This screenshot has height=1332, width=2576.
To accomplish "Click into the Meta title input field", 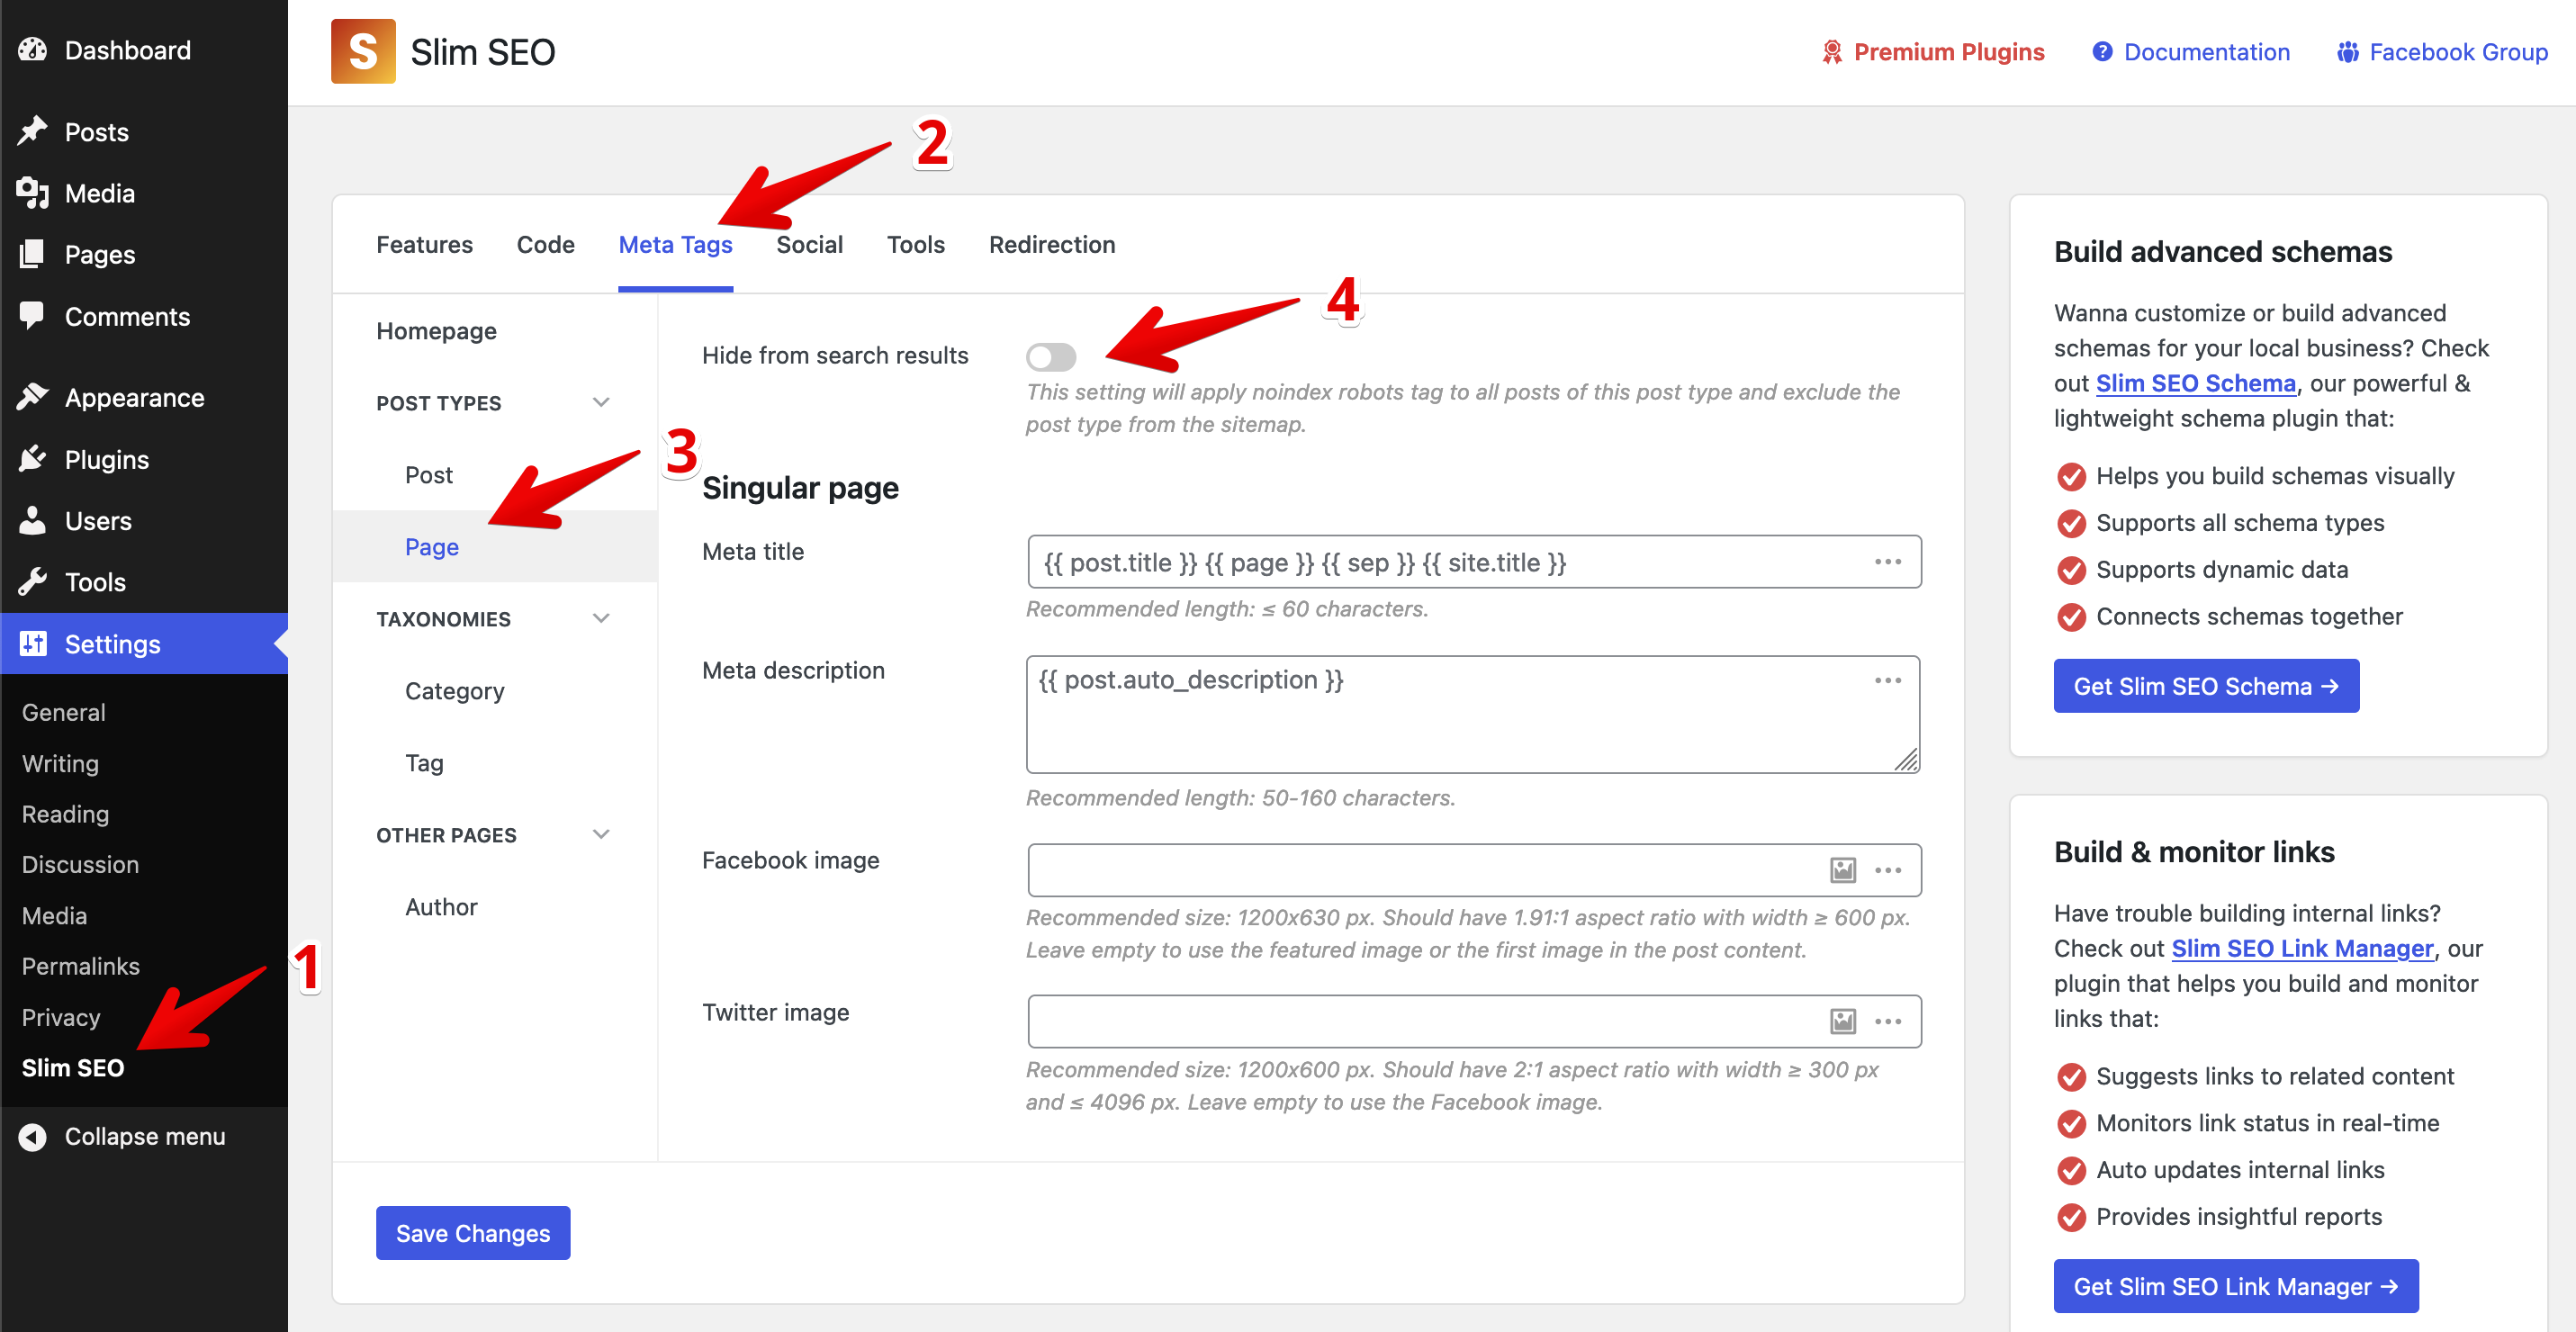I will click(x=1440, y=562).
